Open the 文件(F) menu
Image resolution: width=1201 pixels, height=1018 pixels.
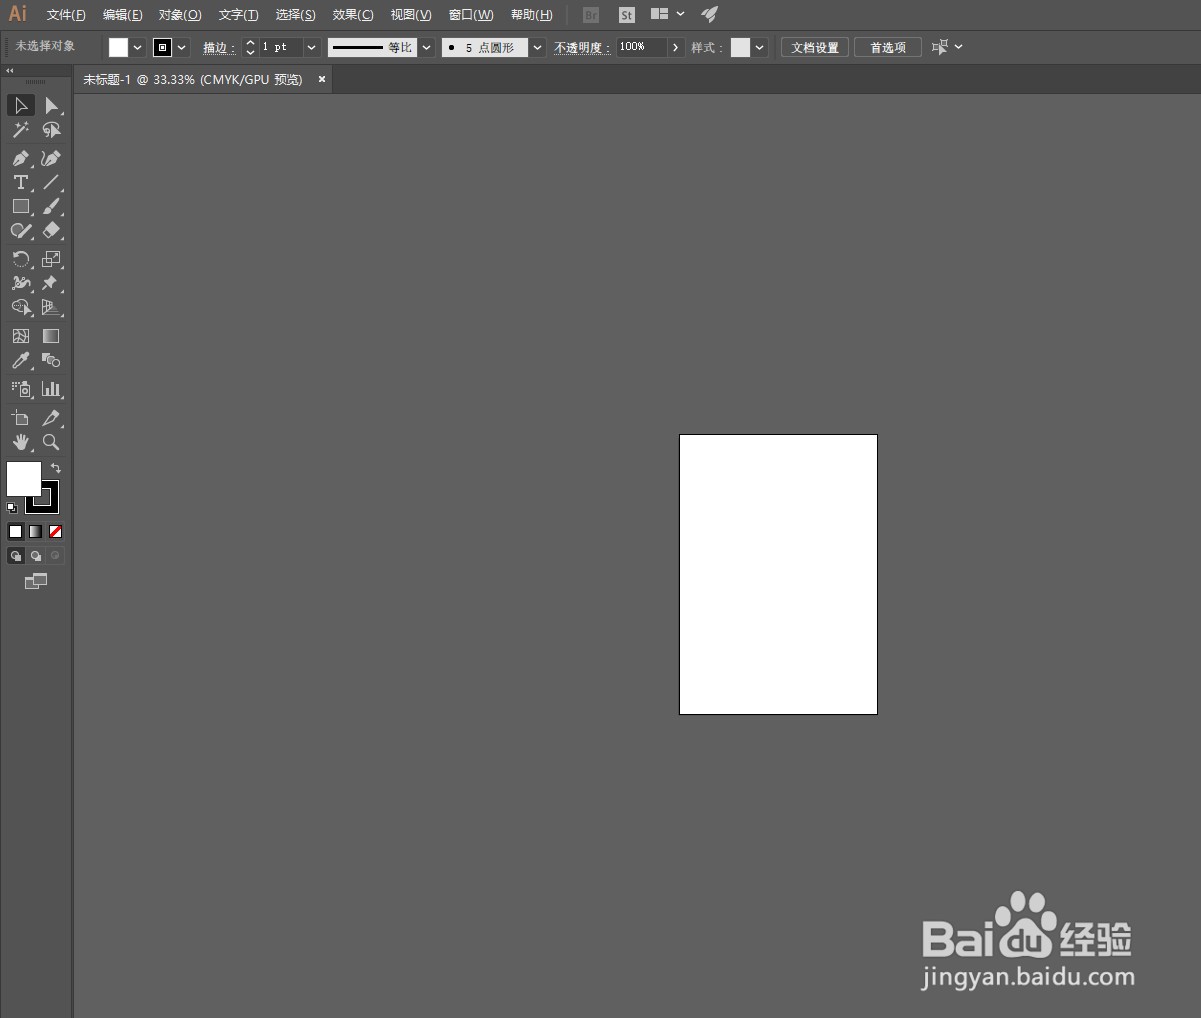66,15
